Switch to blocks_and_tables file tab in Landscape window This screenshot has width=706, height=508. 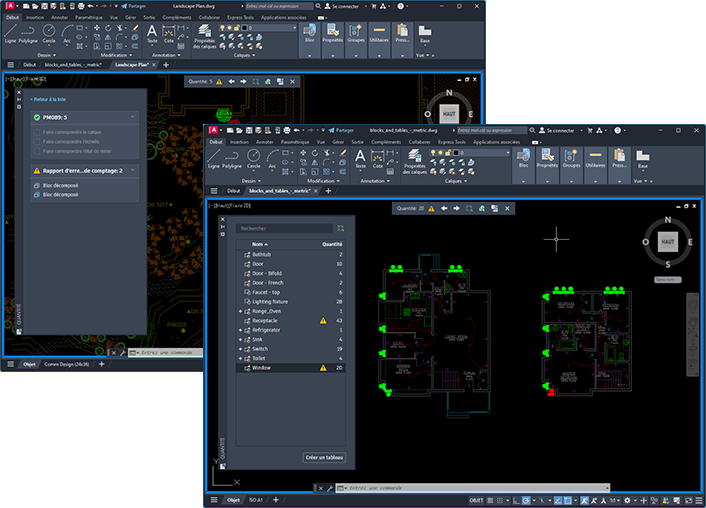[73, 65]
